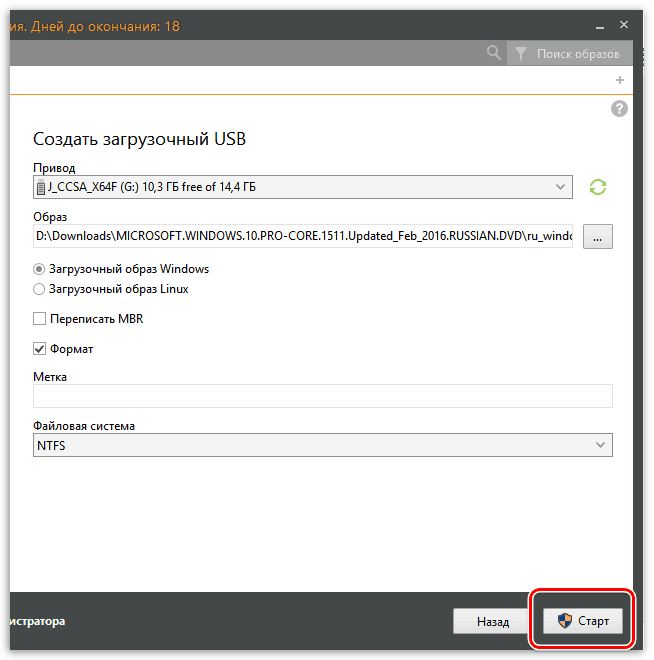The image size is (654, 660).
Task: Click the USB drive icon in Привод field
Action: 40,187
